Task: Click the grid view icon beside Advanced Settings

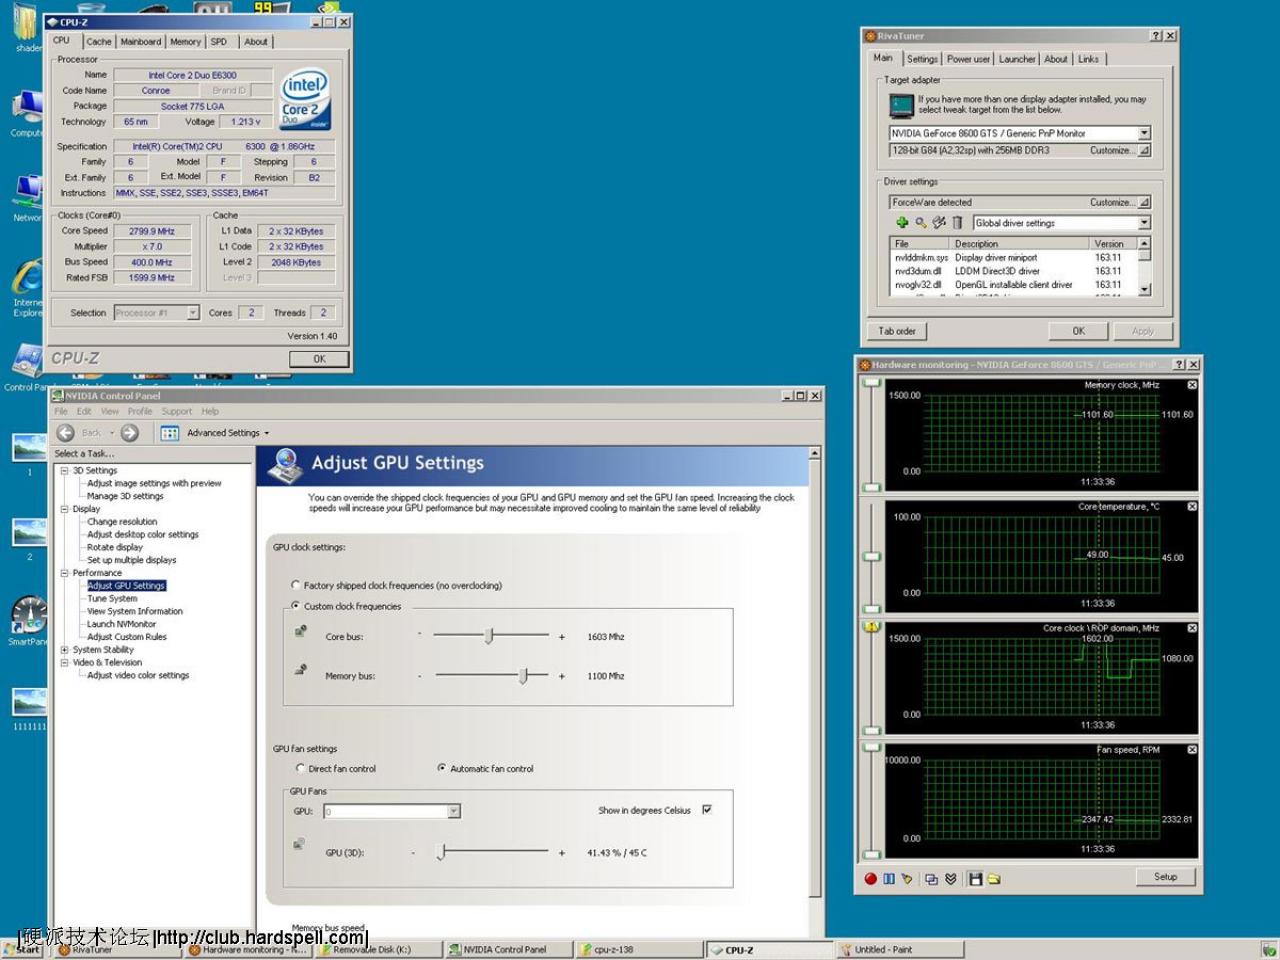Action: click(170, 433)
